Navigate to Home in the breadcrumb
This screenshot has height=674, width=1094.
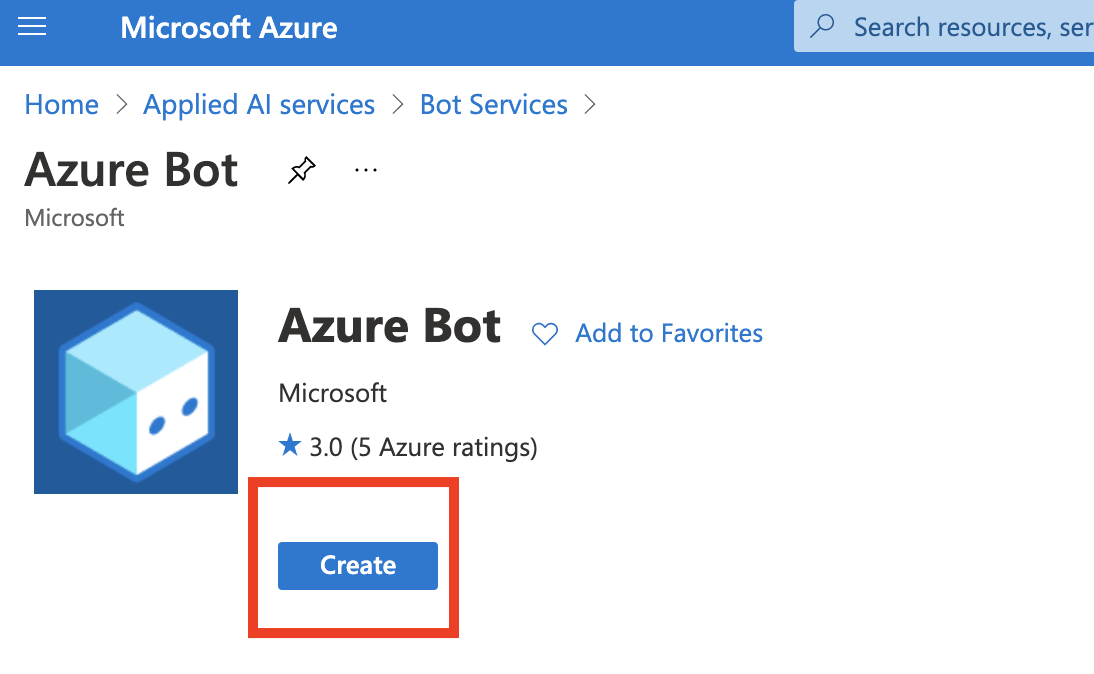(61, 104)
